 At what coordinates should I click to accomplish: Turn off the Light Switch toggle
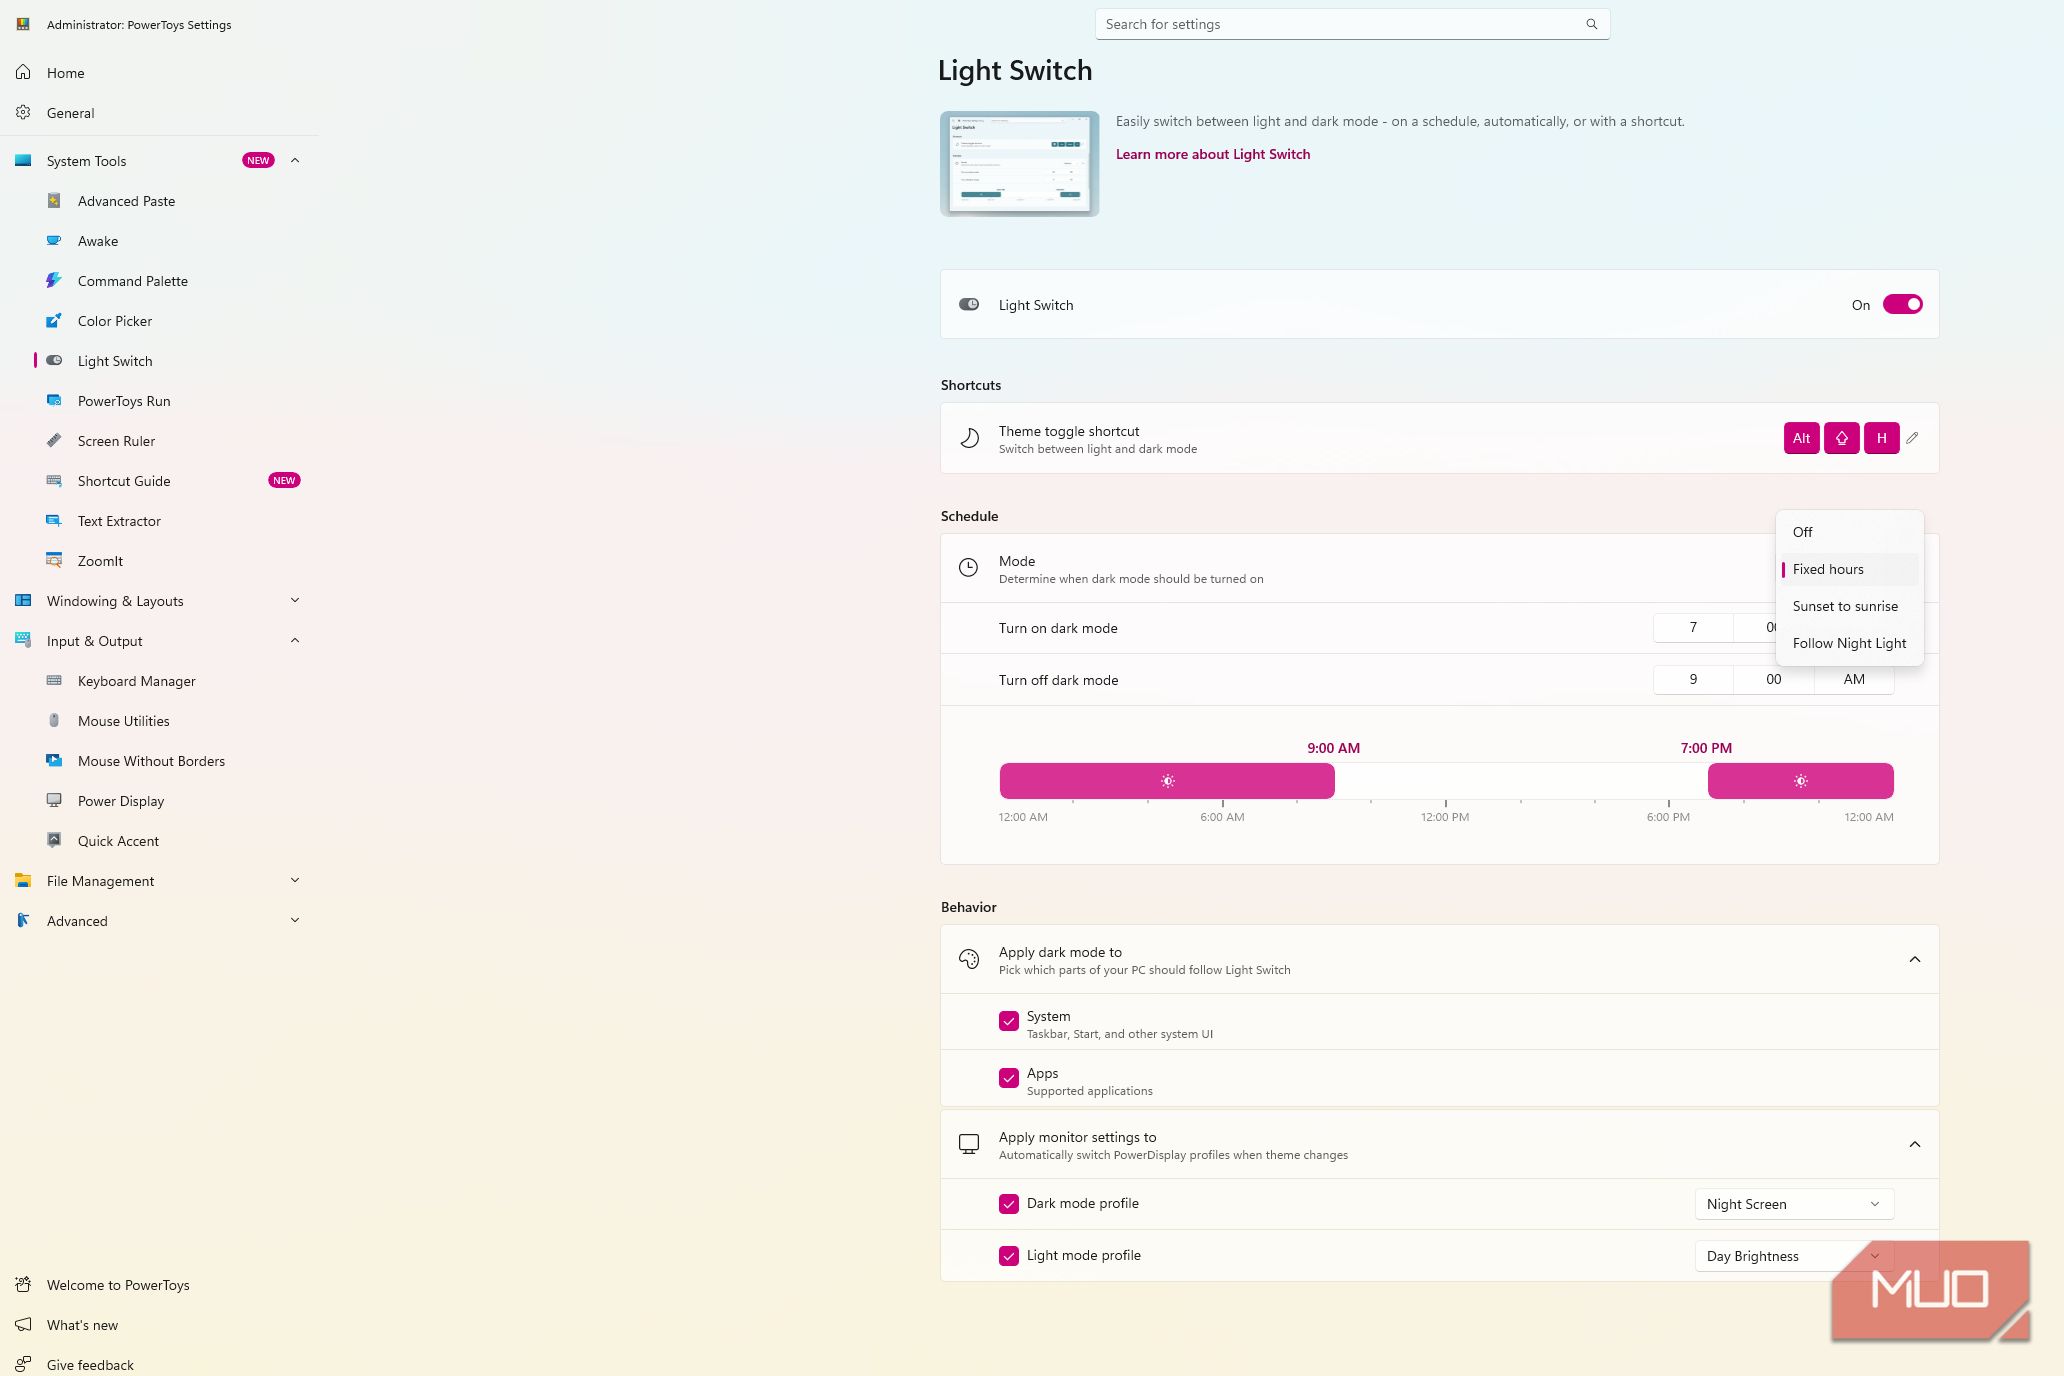point(1902,305)
